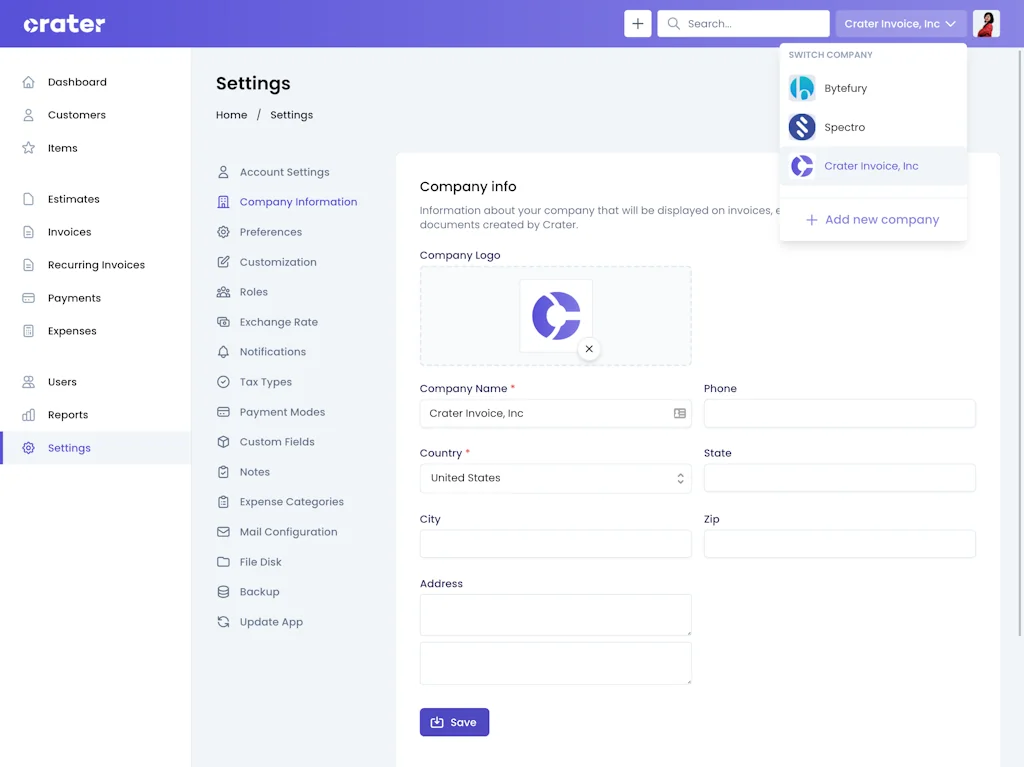Click the plus icon in top bar
The height and width of the screenshot is (767, 1024).
pos(638,24)
